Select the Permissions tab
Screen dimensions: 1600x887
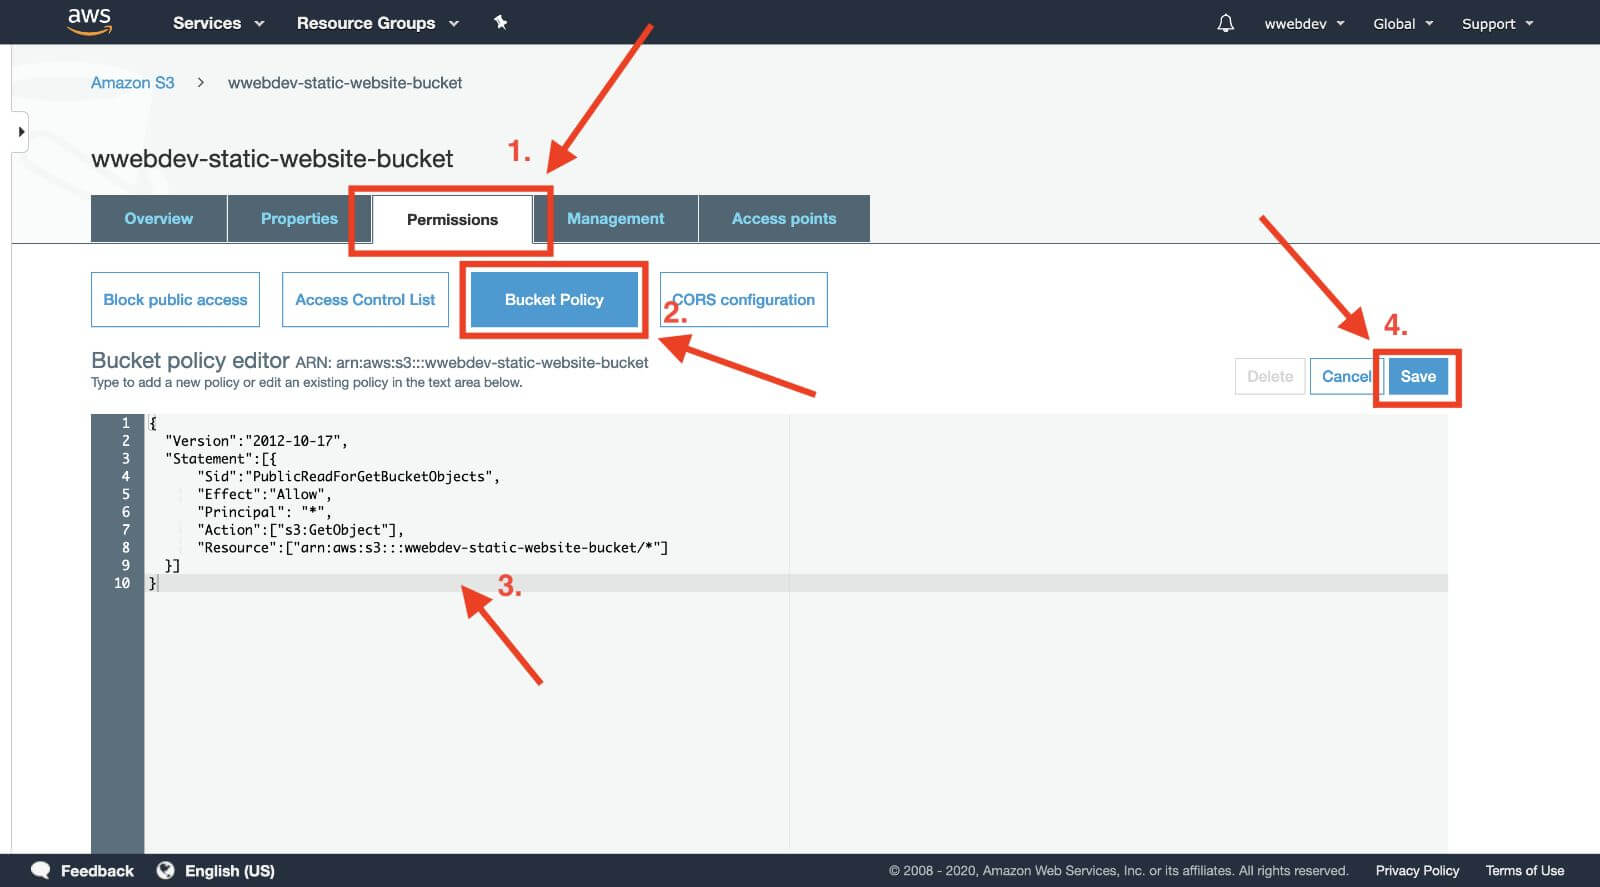point(452,219)
